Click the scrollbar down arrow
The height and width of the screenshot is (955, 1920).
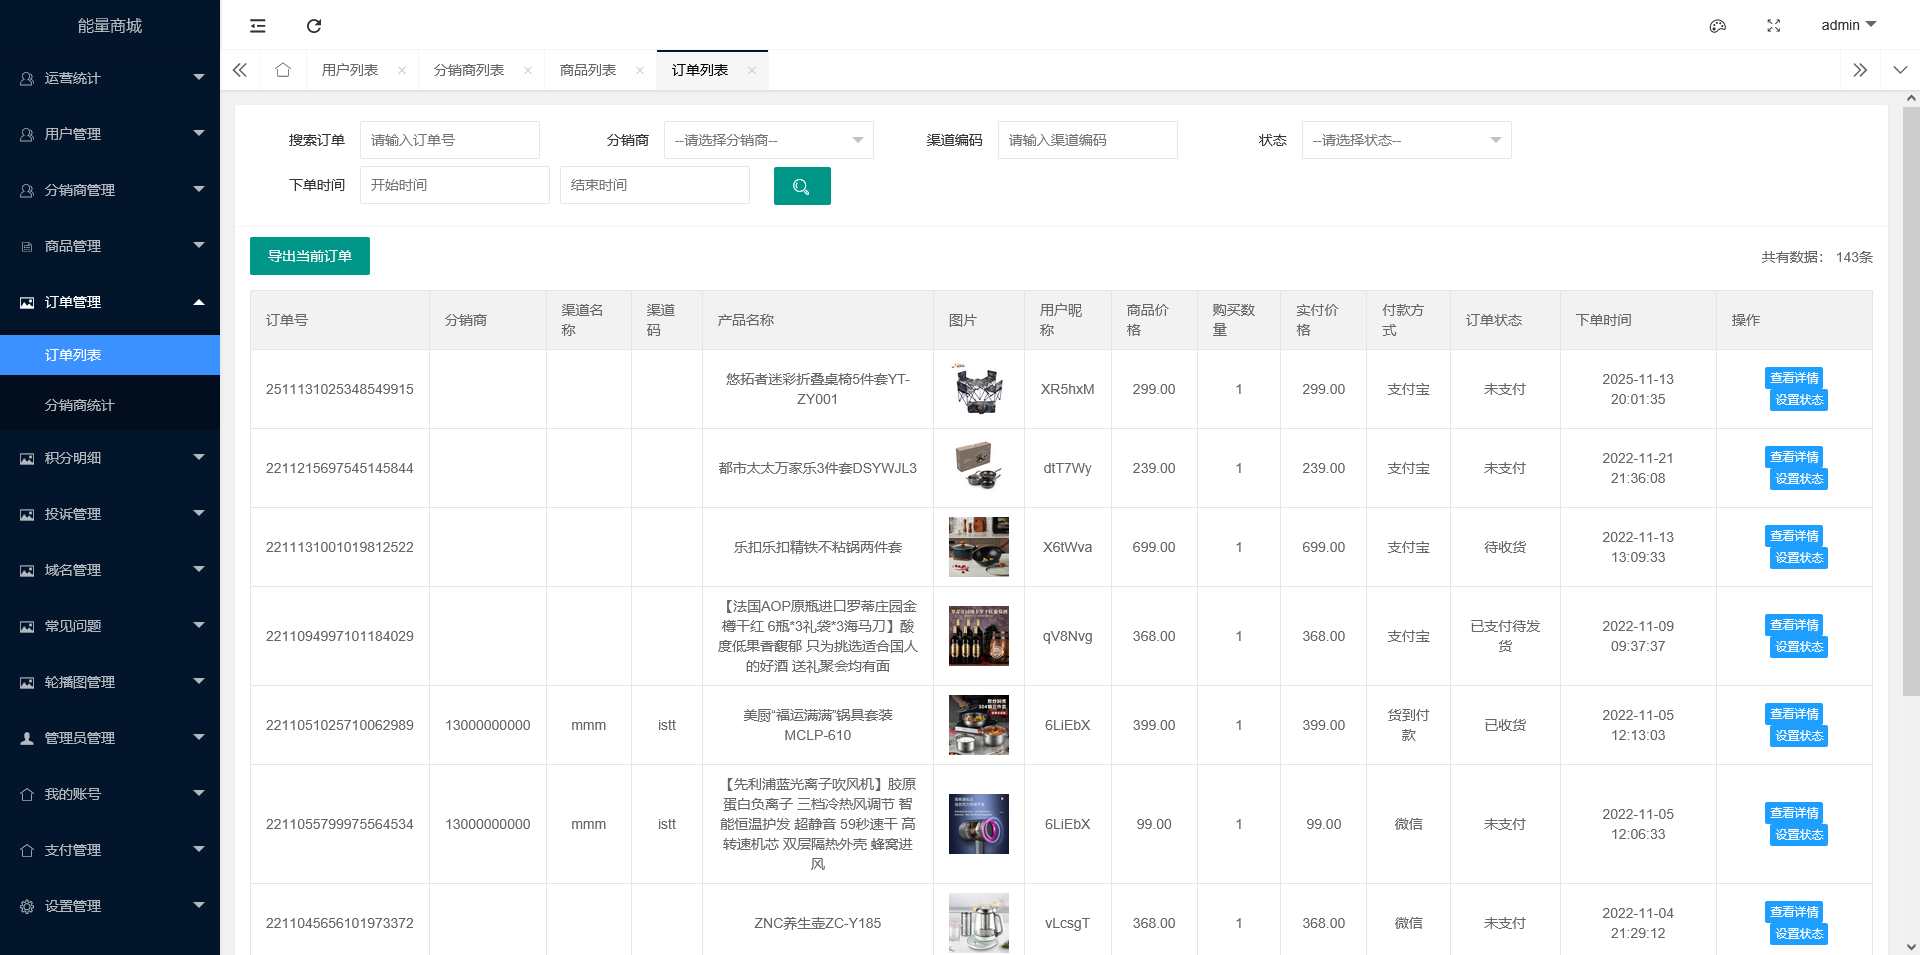pos(1911,946)
